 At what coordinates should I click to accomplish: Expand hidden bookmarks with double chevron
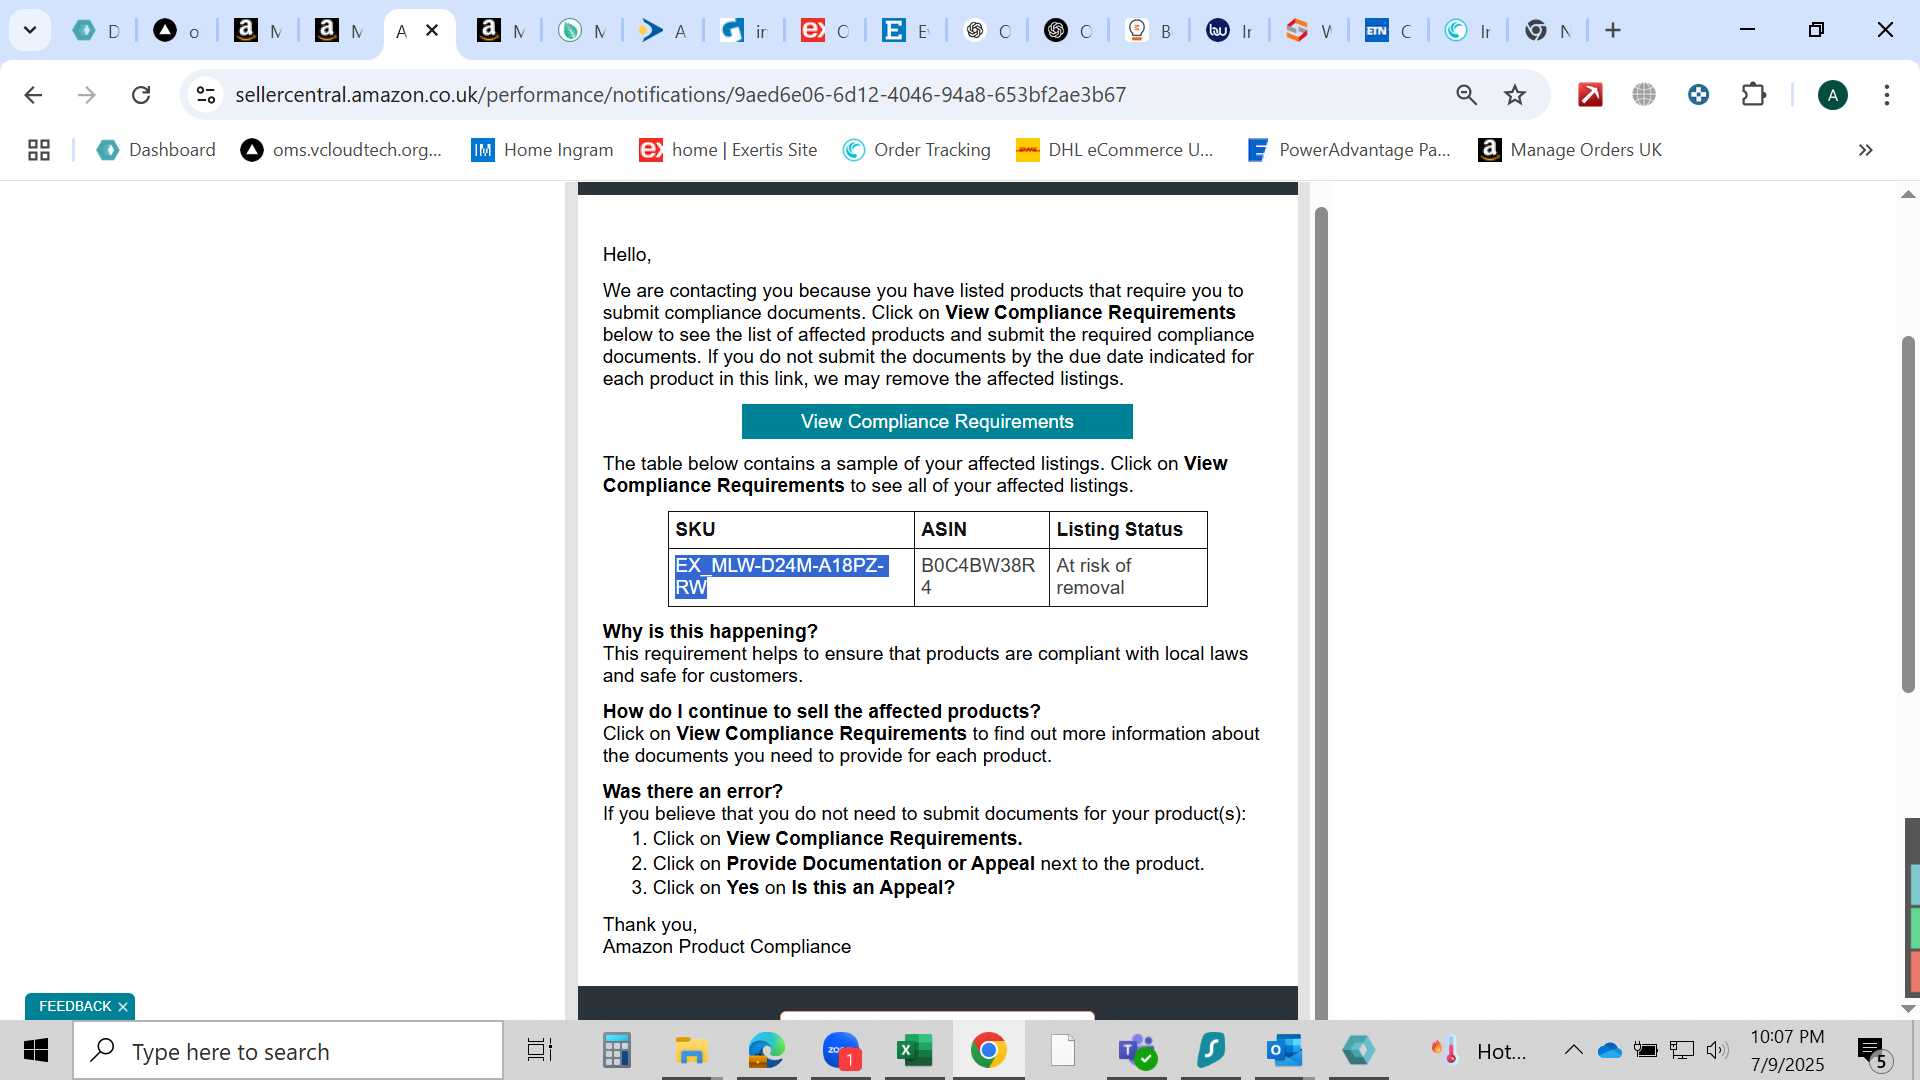1865,150
